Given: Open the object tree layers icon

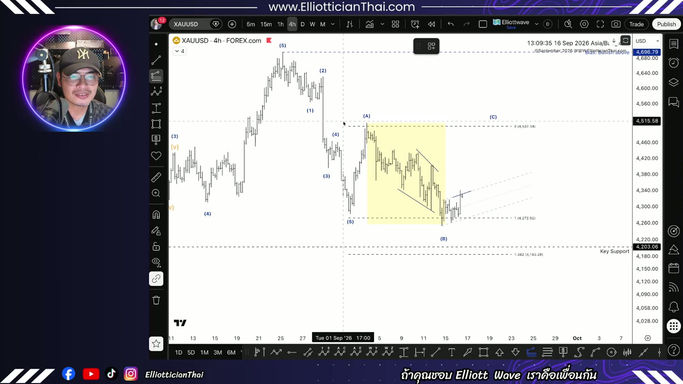Looking at the screenshot, I should pos(673,82).
